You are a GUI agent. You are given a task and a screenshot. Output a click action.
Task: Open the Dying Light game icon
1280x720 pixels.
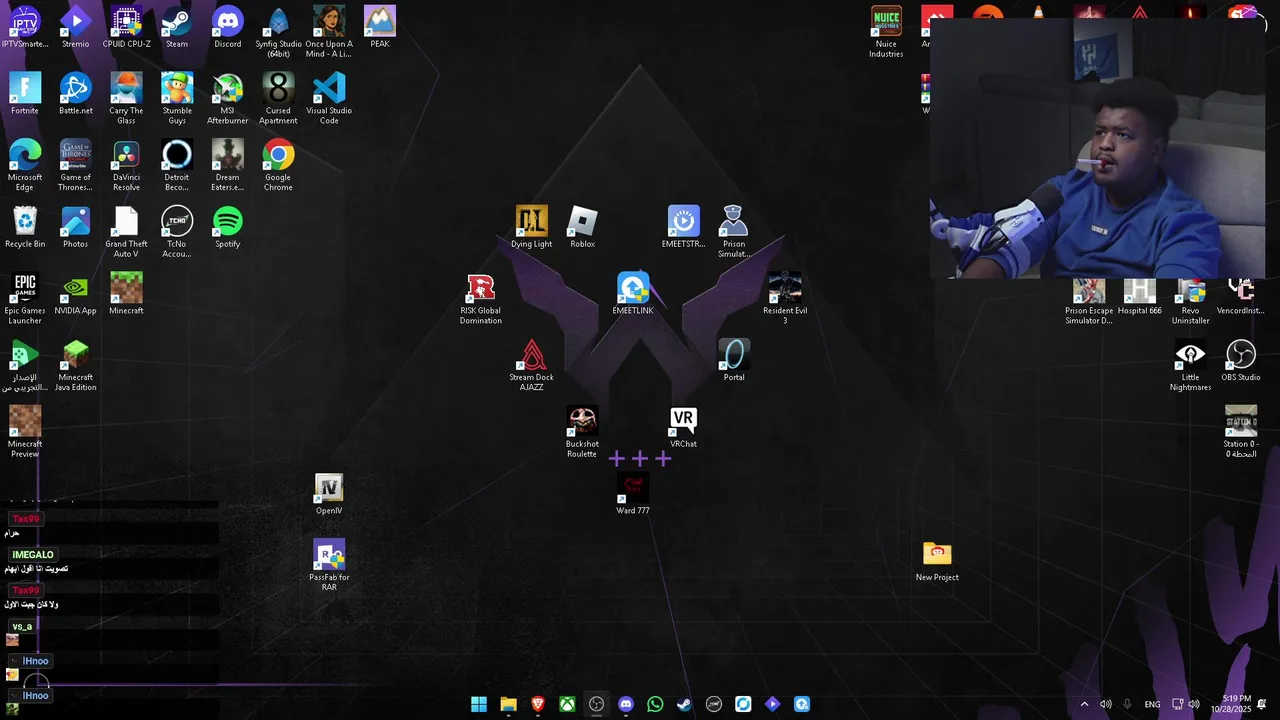click(532, 227)
